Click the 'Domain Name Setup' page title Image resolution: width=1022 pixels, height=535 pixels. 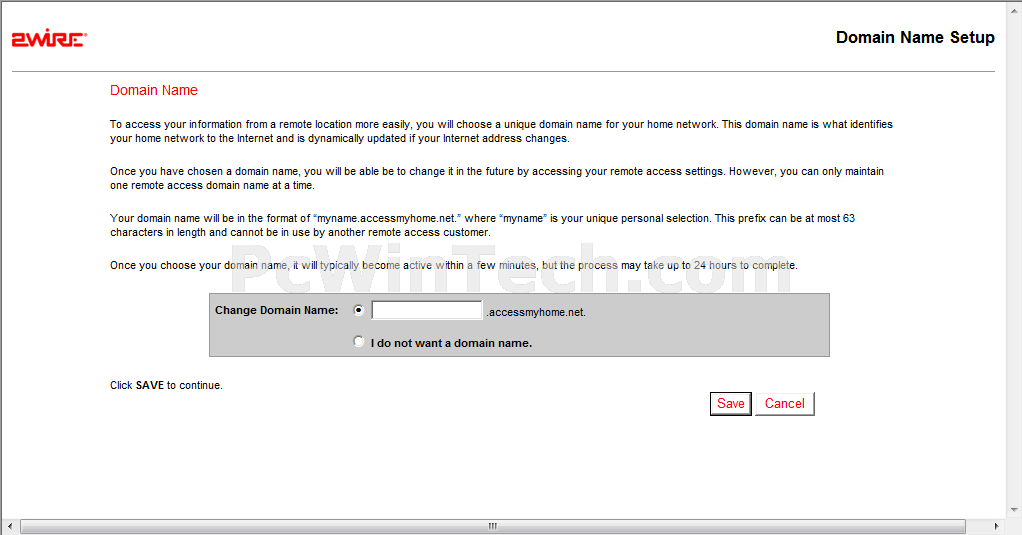coord(915,38)
